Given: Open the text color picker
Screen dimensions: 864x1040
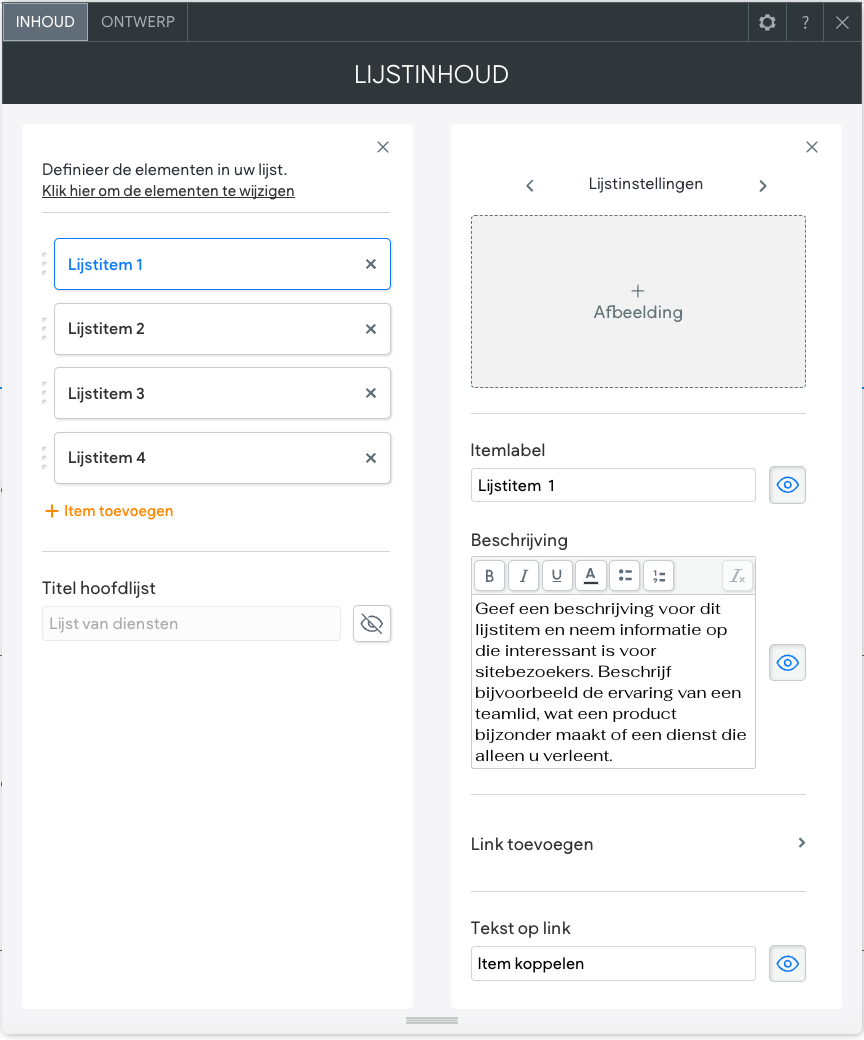Looking at the screenshot, I should click(x=591, y=575).
